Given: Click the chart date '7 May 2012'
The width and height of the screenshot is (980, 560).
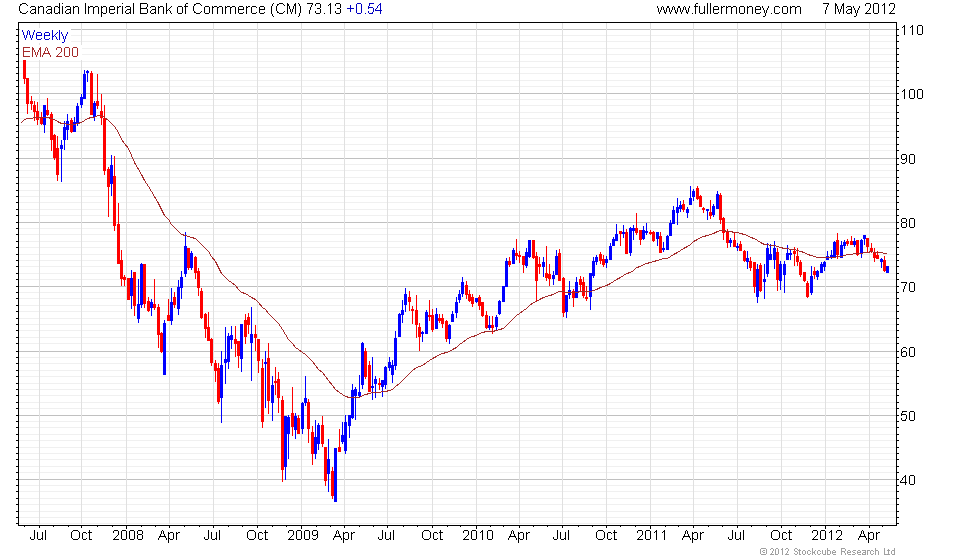Looking at the screenshot, I should pos(859,9).
